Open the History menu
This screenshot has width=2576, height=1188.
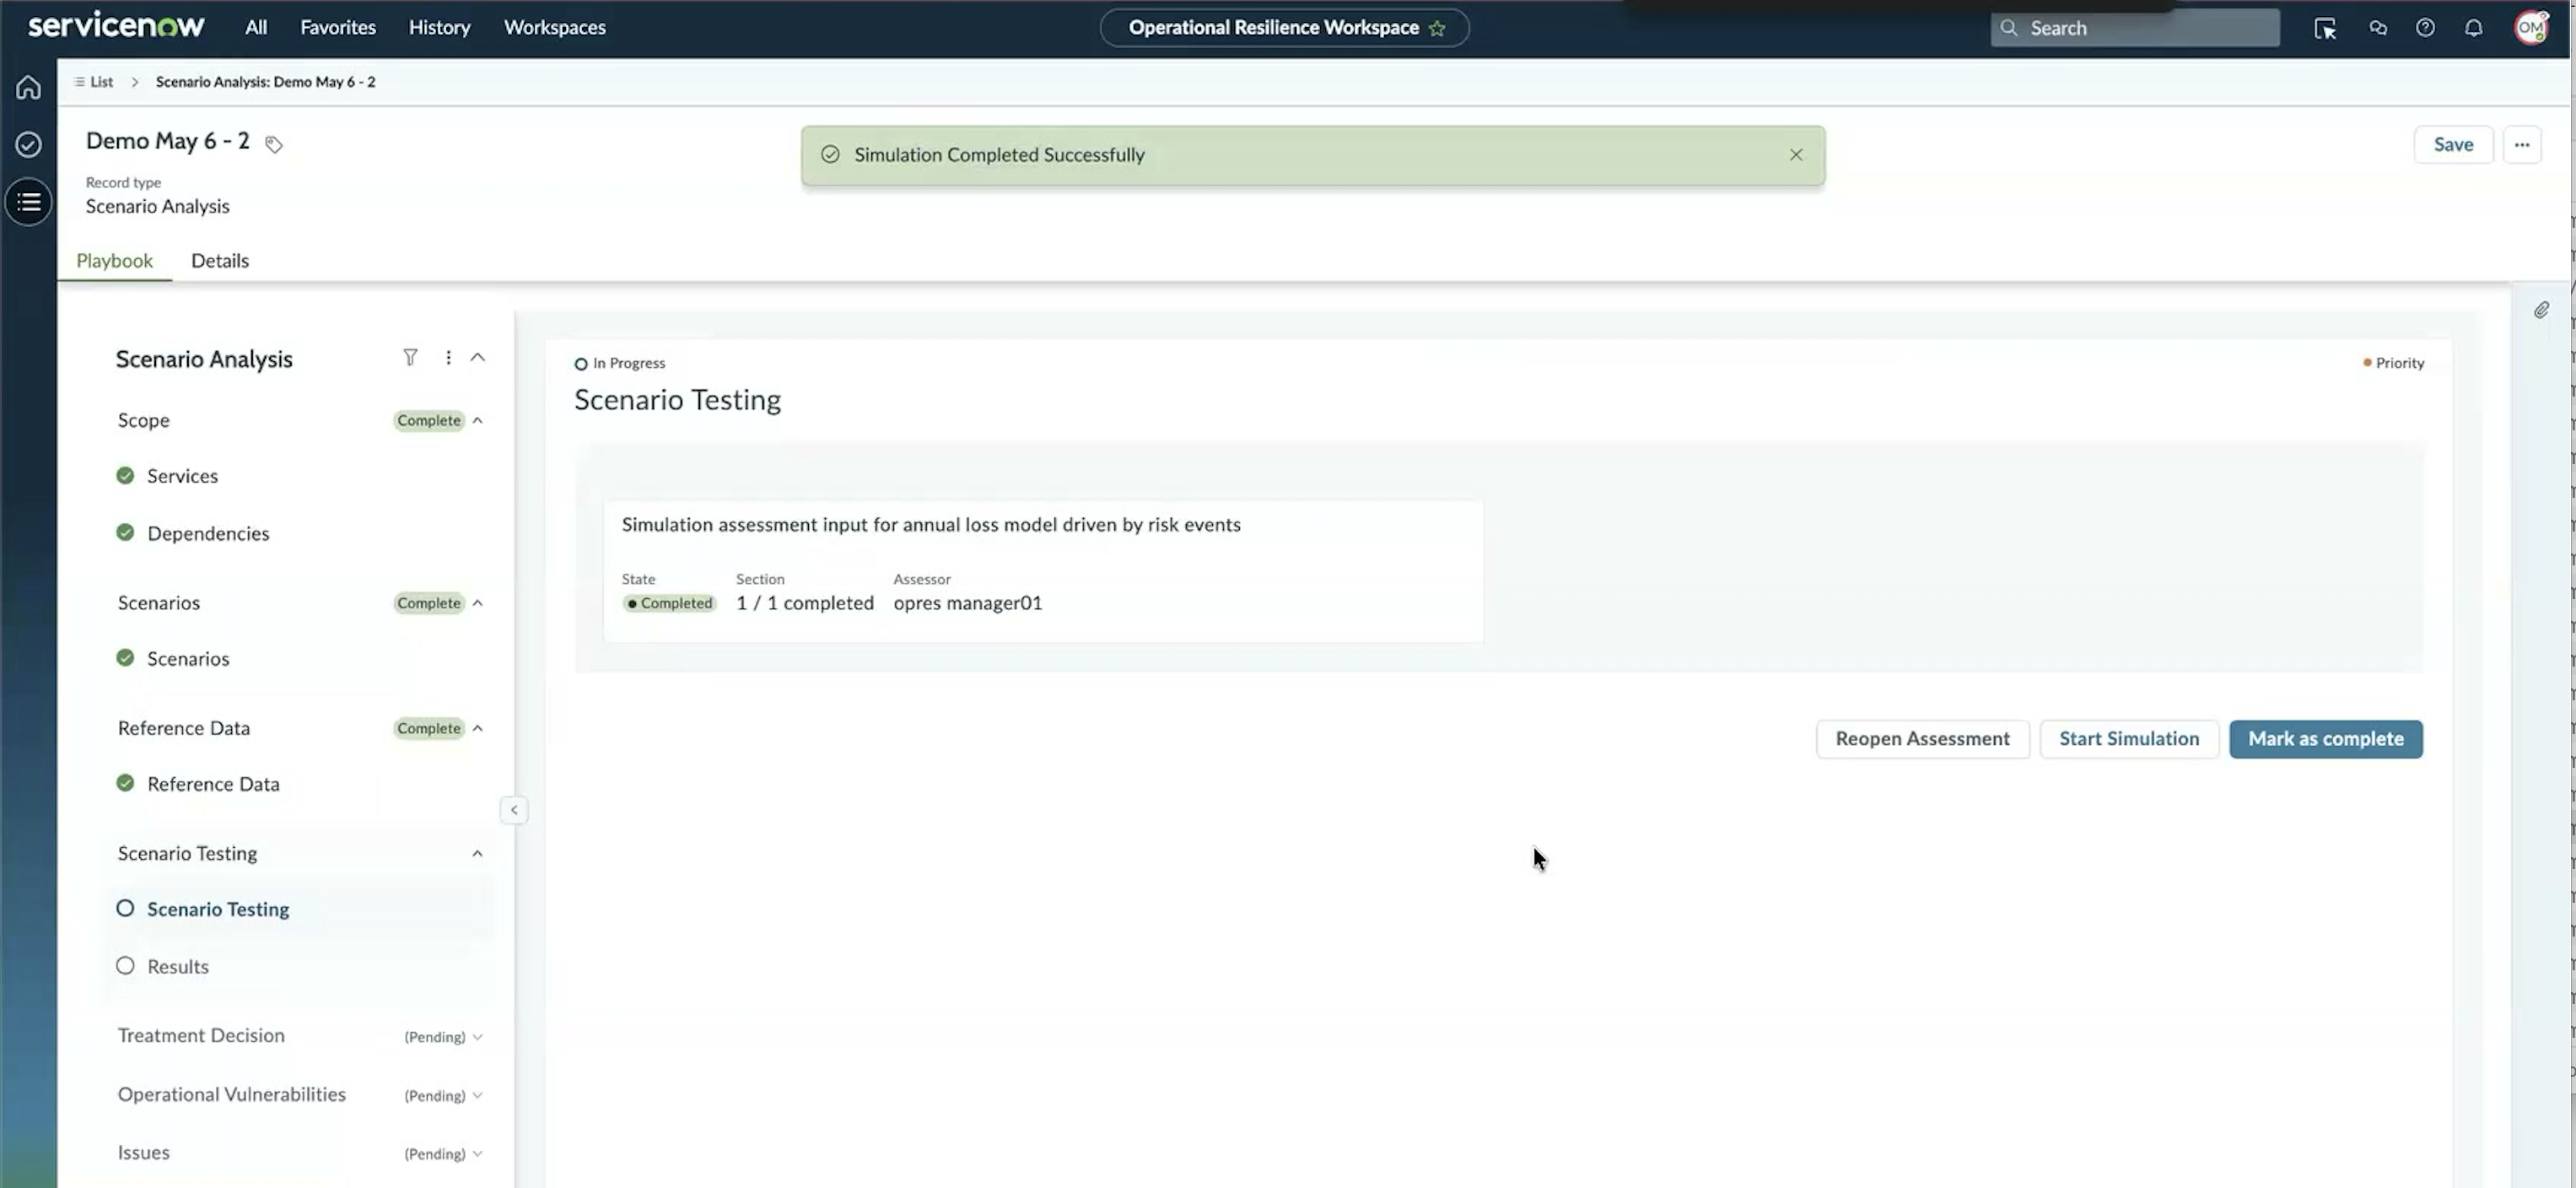click(439, 28)
